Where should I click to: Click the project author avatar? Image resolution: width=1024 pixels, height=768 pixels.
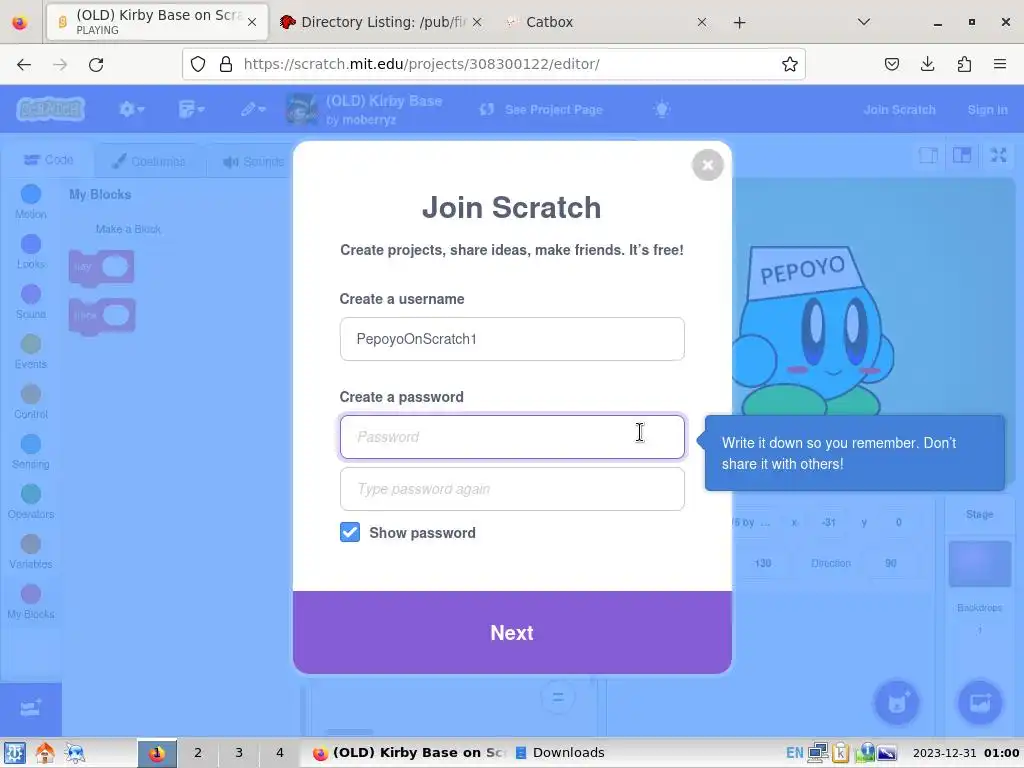tap(301, 109)
